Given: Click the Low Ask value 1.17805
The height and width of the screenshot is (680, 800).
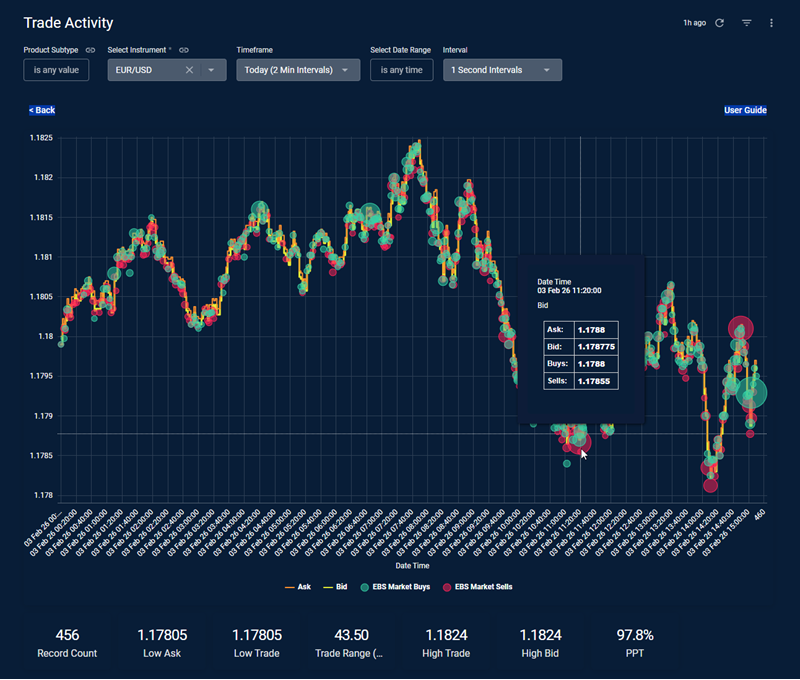Looking at the screenshot, I should [x=162, y=635].
